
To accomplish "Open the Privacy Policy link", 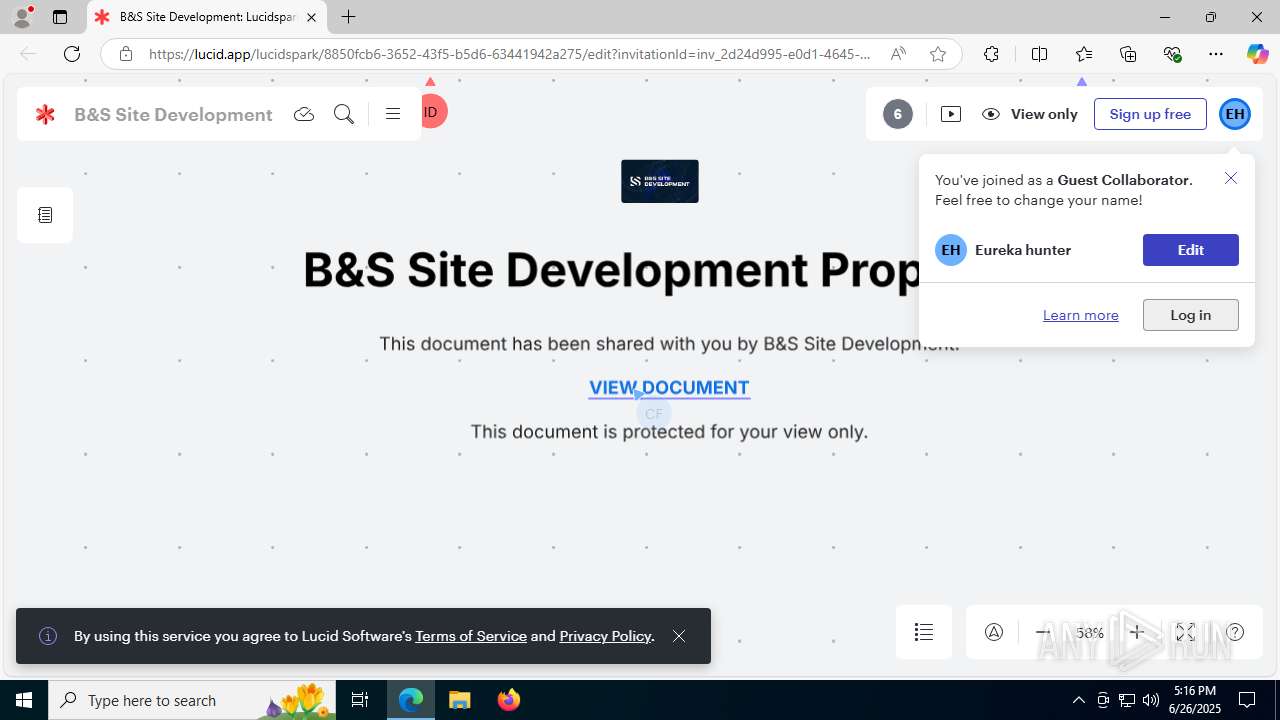I will coord(605,636).
